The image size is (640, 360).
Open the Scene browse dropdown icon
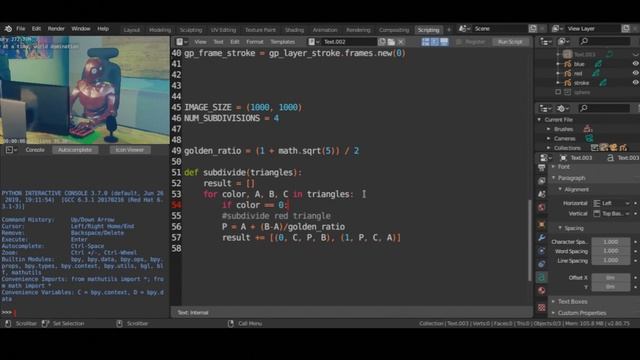point(464,29)
